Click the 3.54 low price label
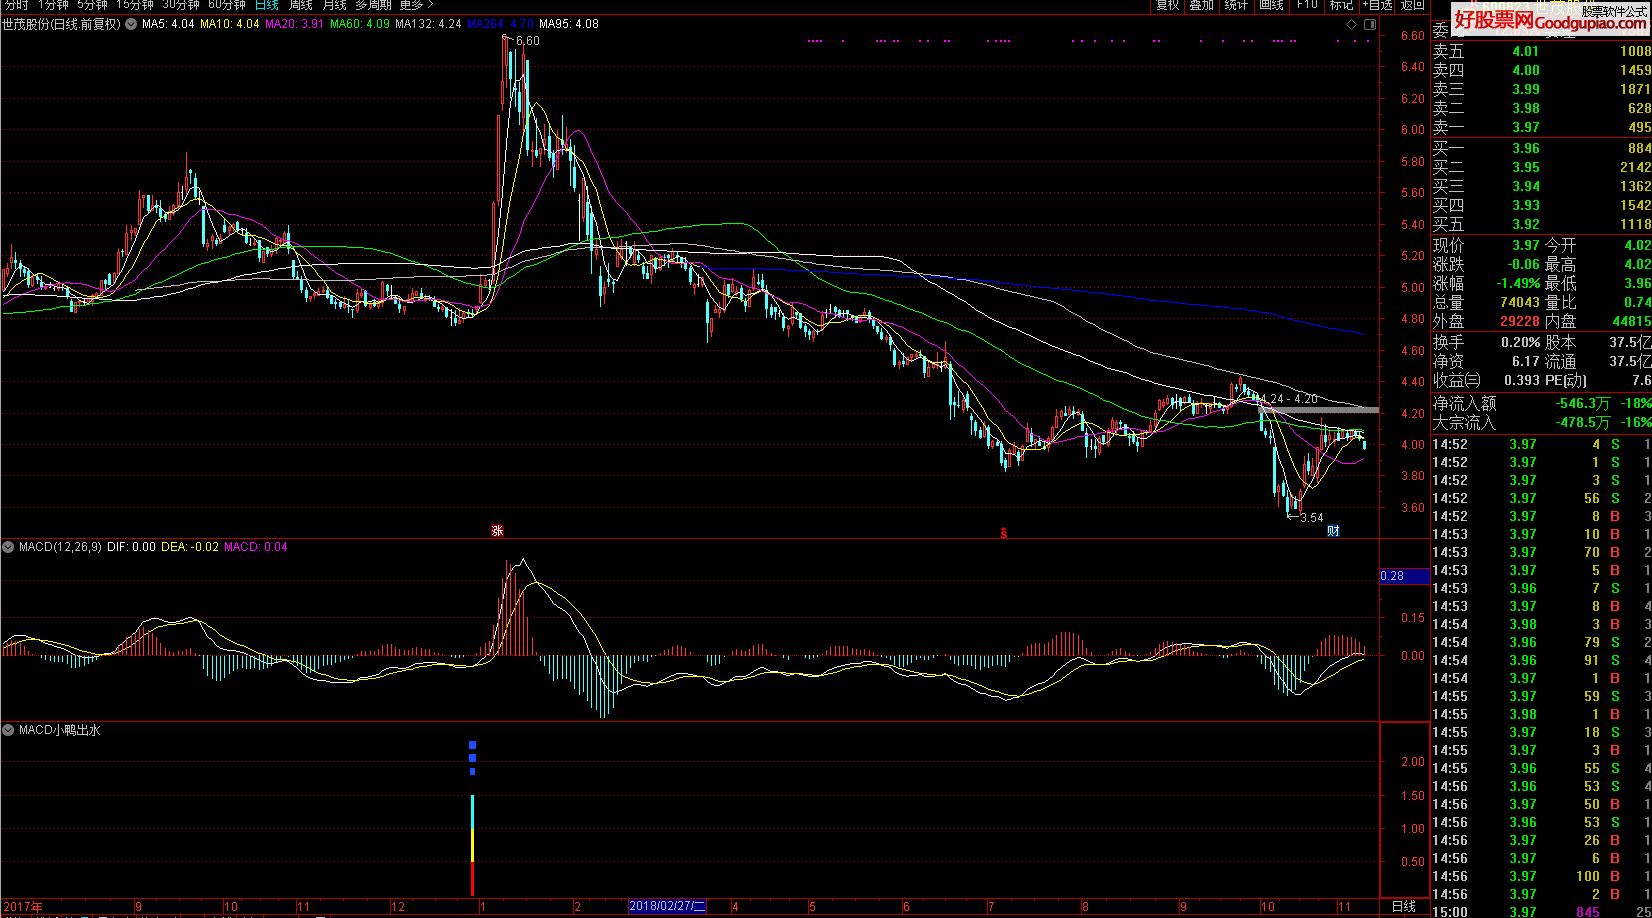This screenshot has width=1652, height=918. 1311,518
